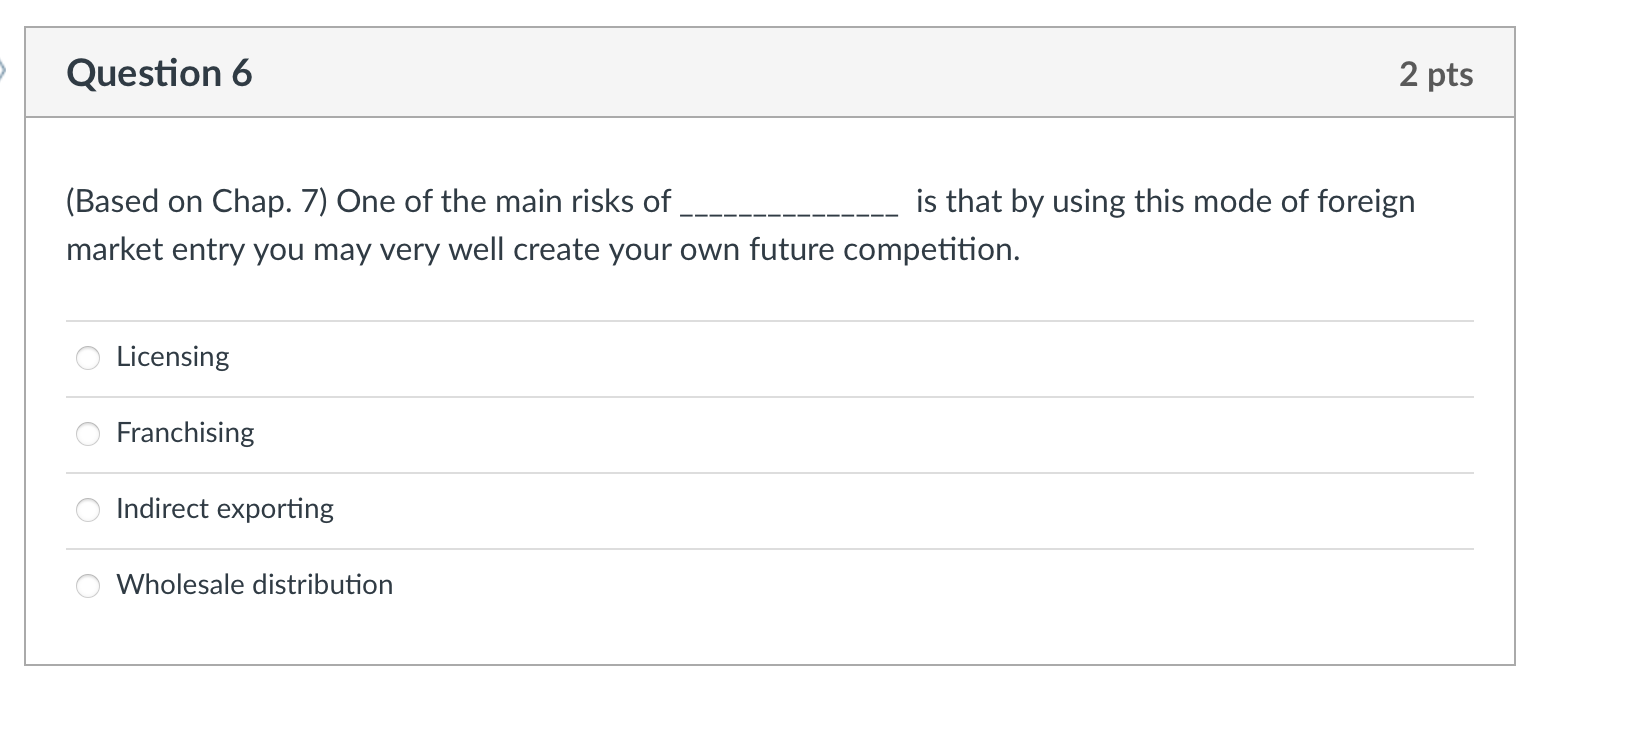
Task: Click the 2 pts label
Action: (1437, 73)
